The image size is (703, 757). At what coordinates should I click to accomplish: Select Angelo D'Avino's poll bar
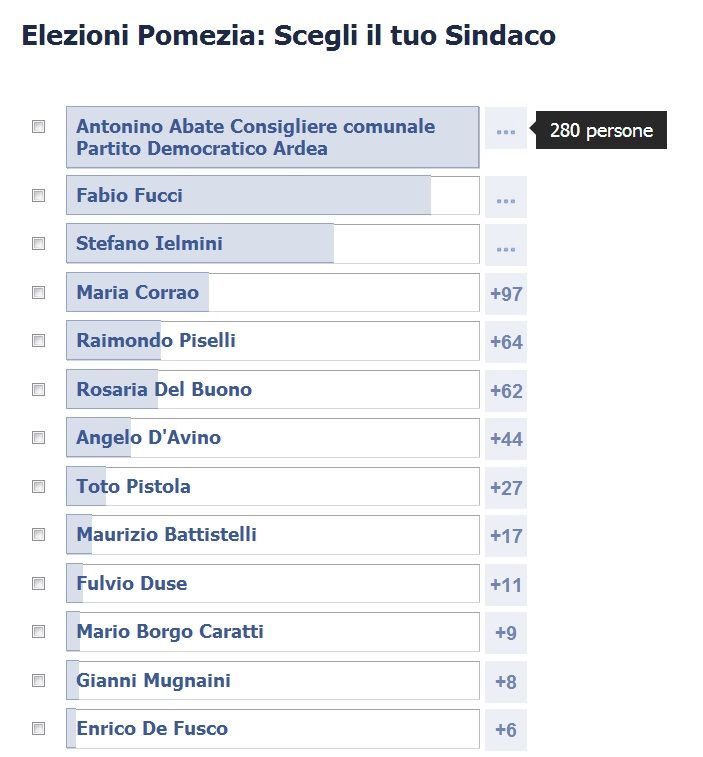(x=273, y=438)
